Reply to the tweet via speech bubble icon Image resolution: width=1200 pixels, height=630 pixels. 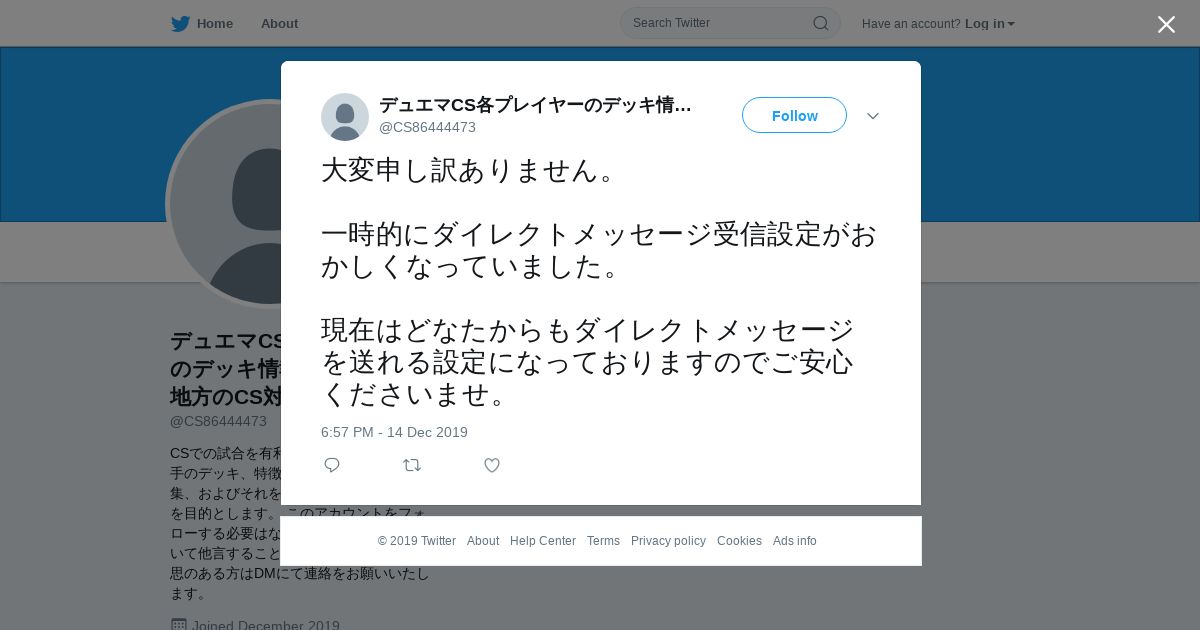point(332,465)
